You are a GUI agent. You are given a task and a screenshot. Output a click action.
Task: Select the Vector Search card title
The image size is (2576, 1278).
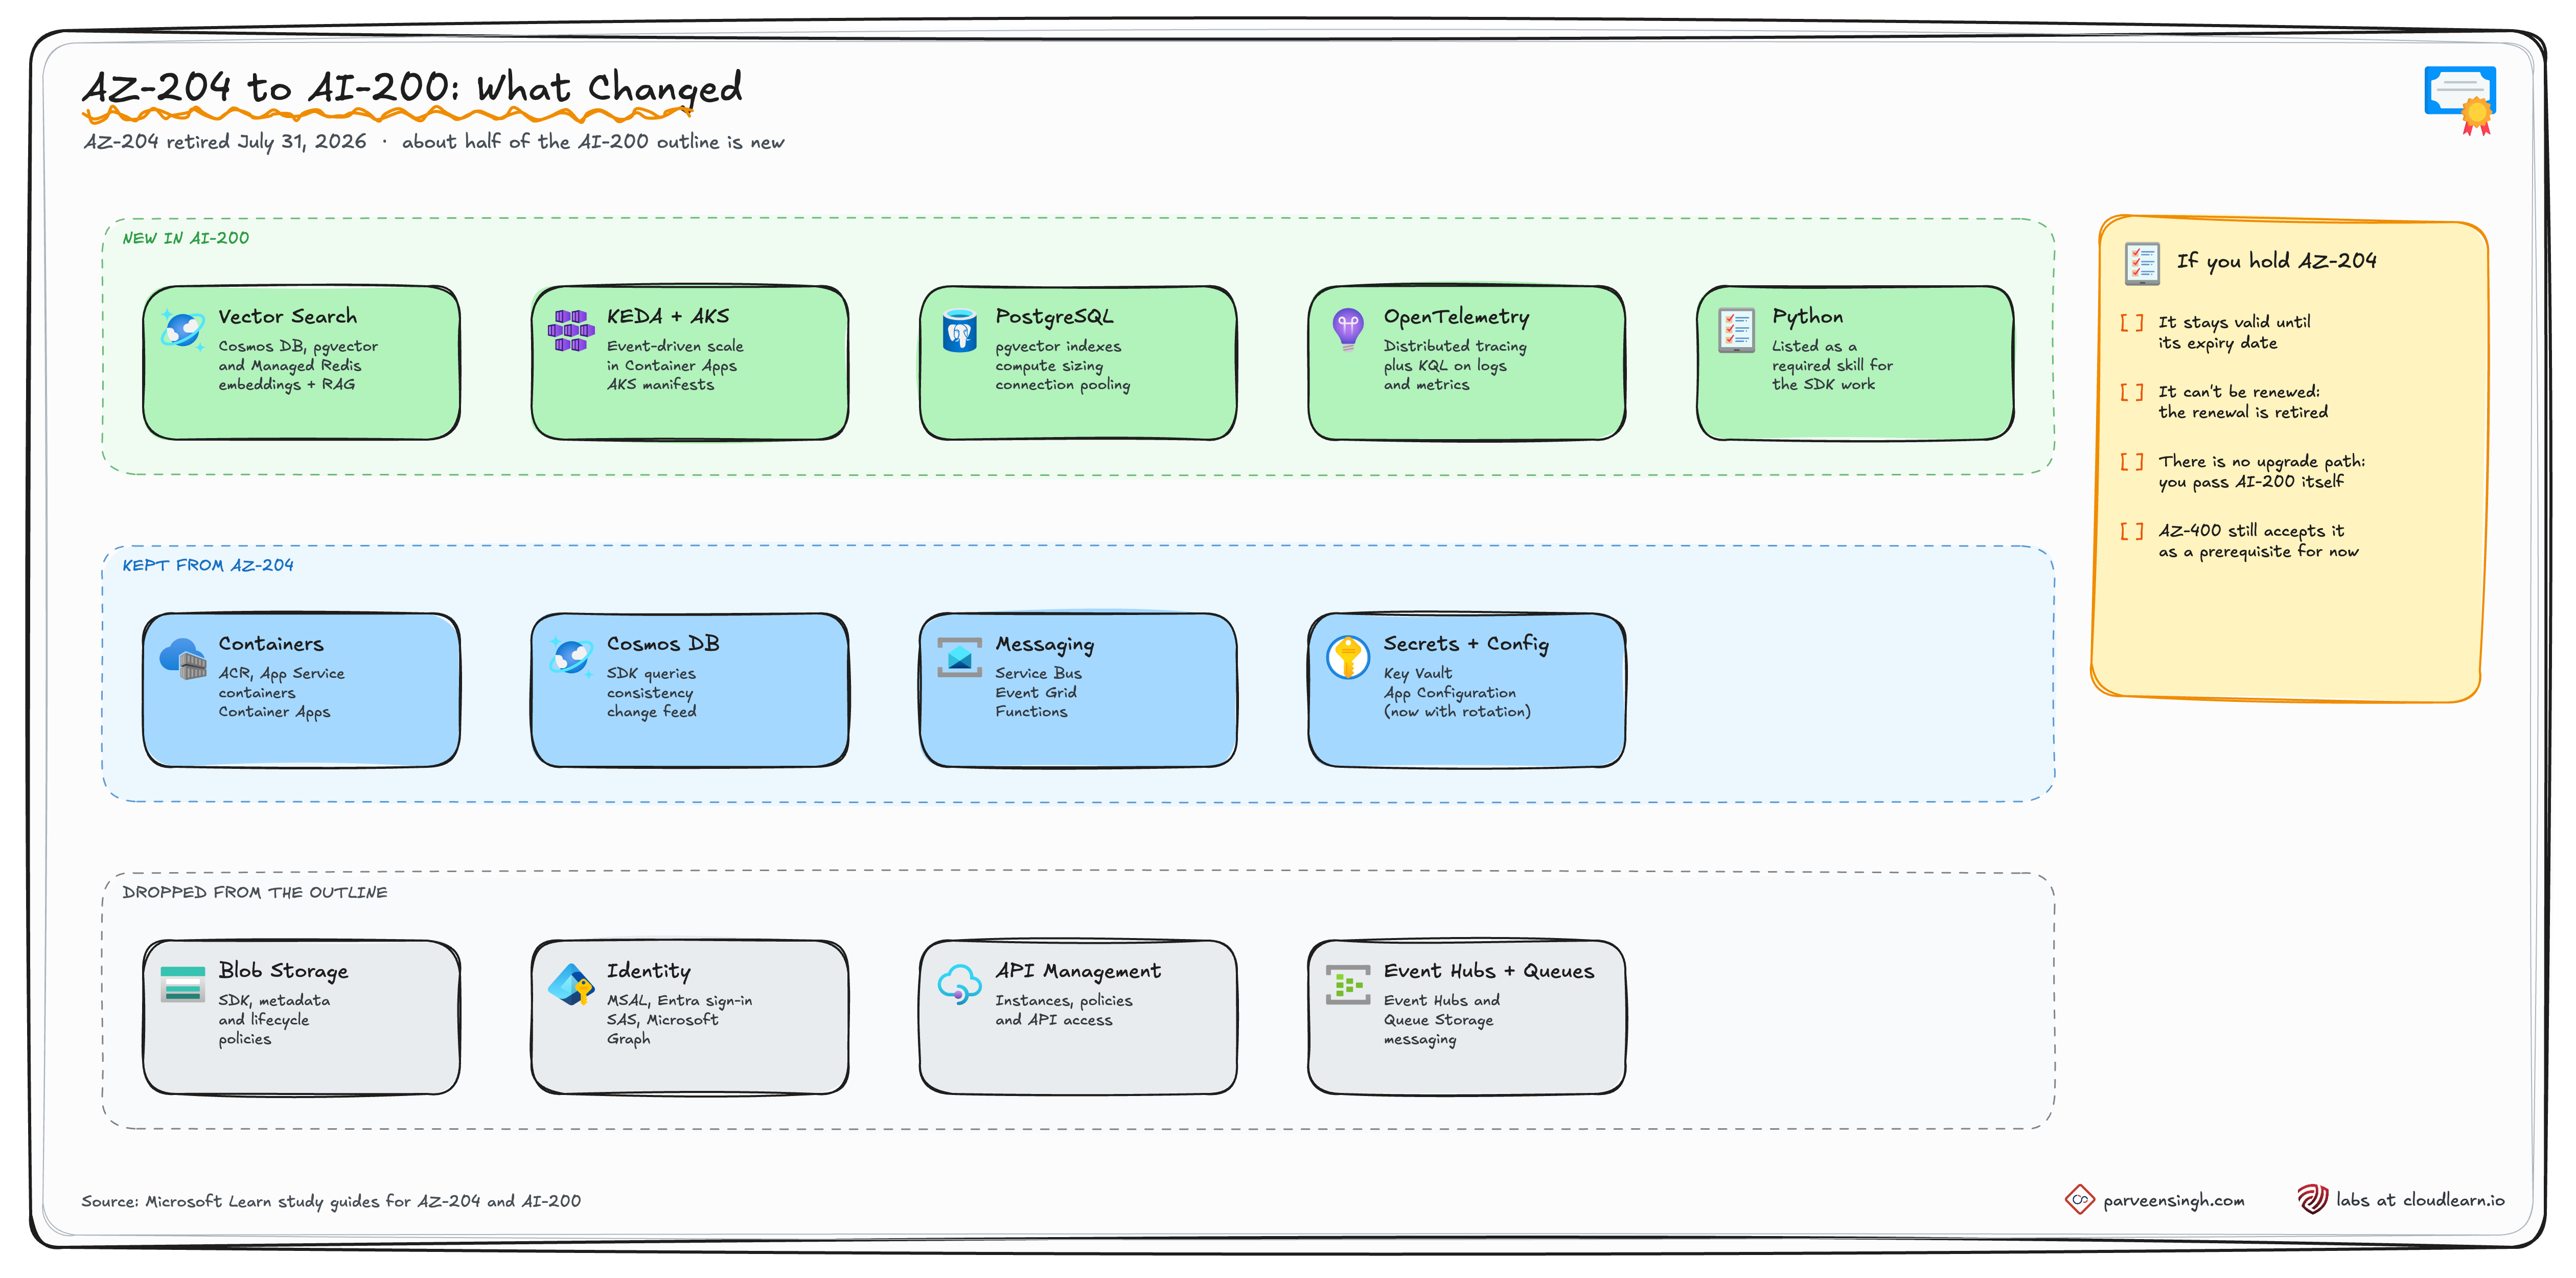[x=287, y=317]
